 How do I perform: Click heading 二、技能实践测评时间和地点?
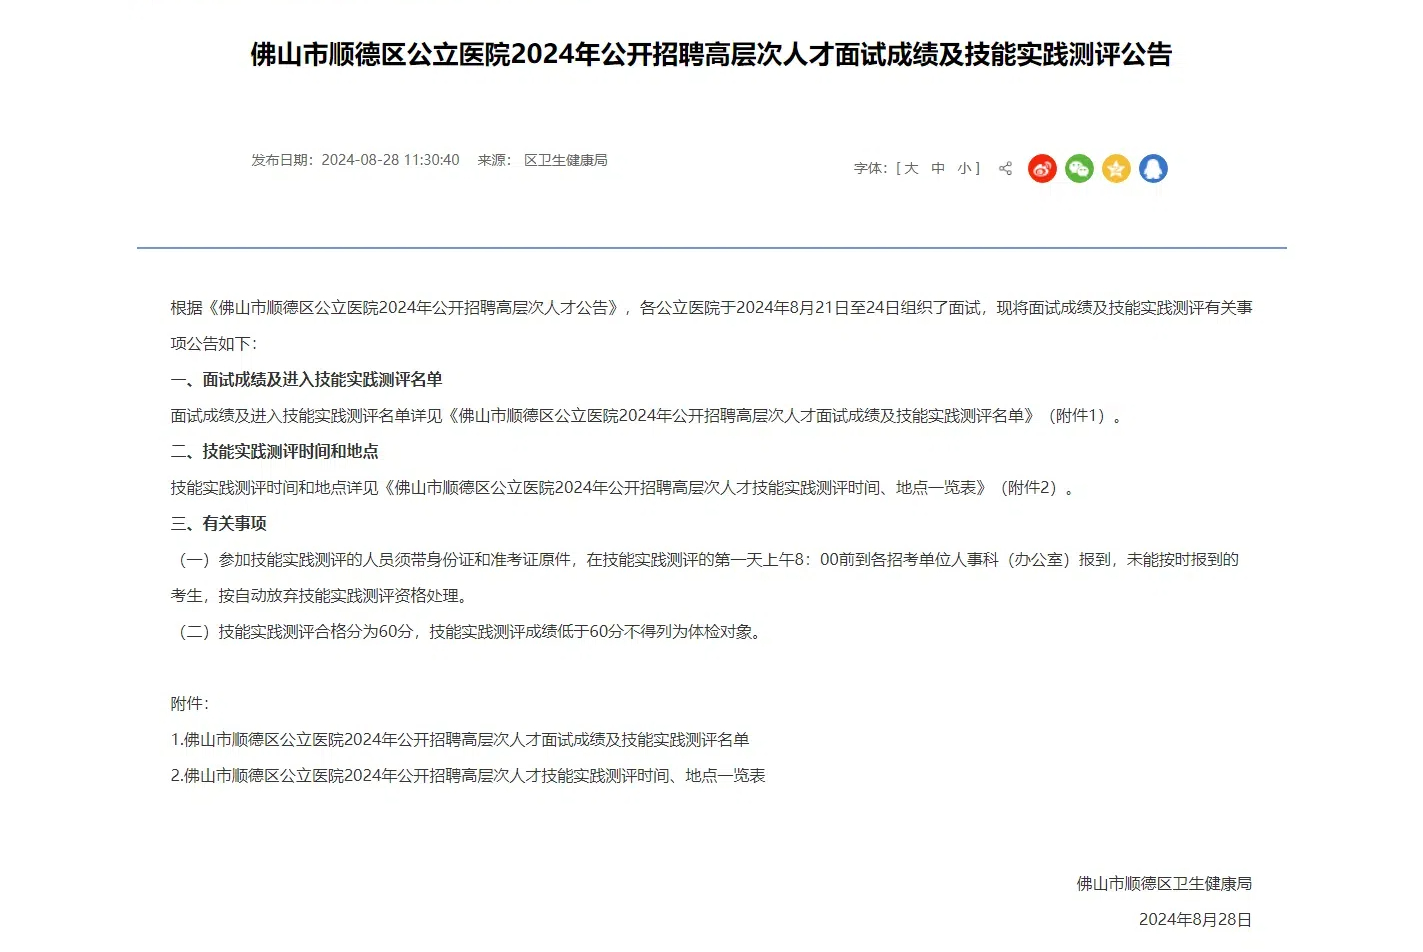[x=274, y=452]
